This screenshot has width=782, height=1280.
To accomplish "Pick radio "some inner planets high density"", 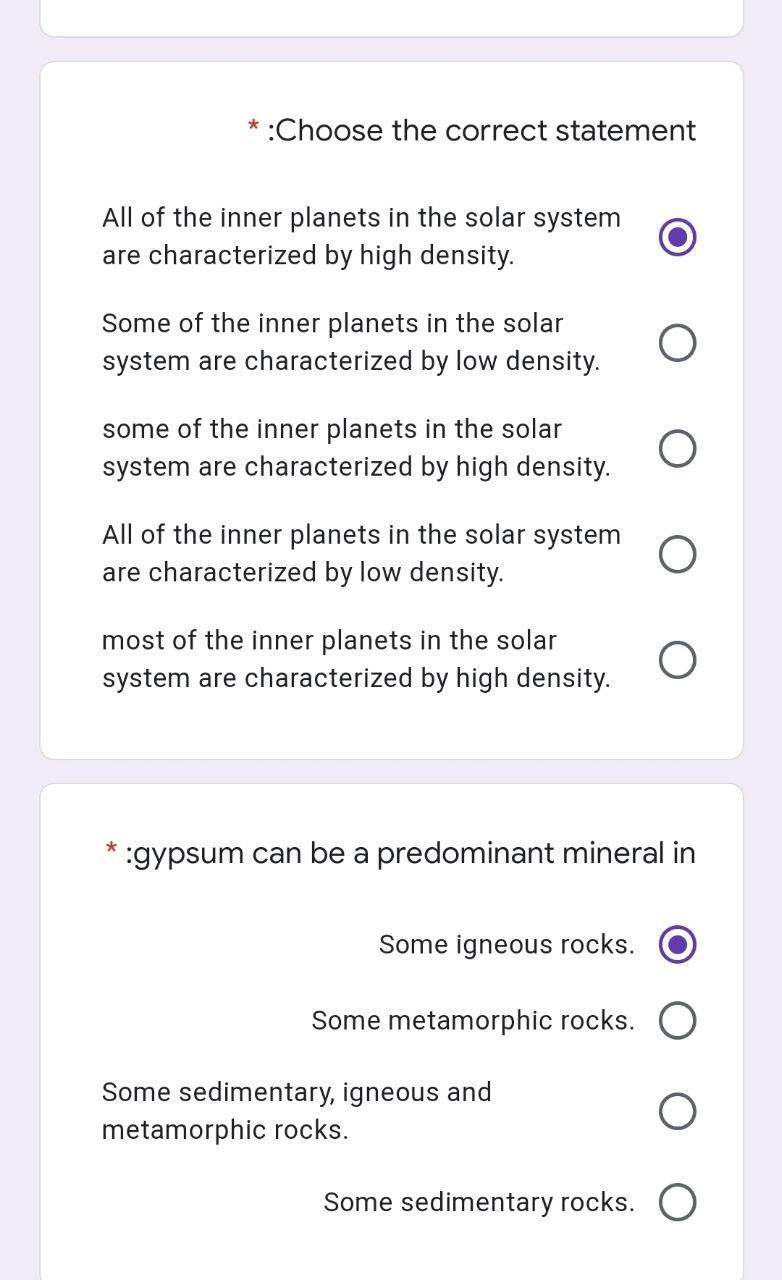I will [x=678, y=448].
